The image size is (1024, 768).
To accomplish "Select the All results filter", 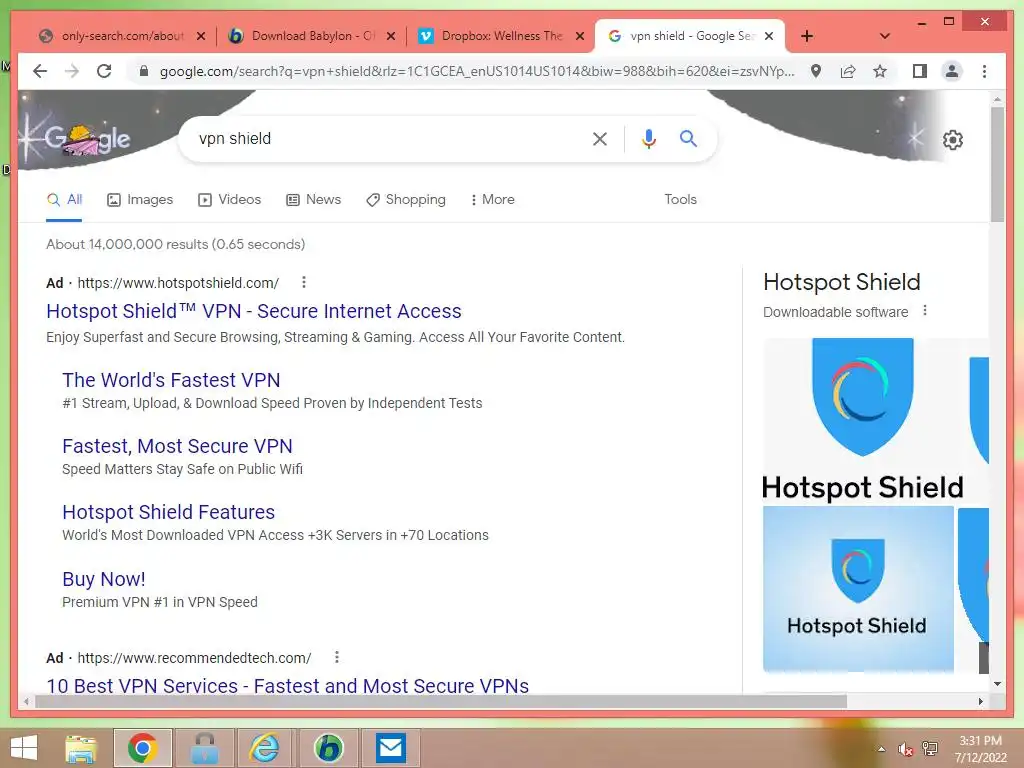I will pos(65,199).
